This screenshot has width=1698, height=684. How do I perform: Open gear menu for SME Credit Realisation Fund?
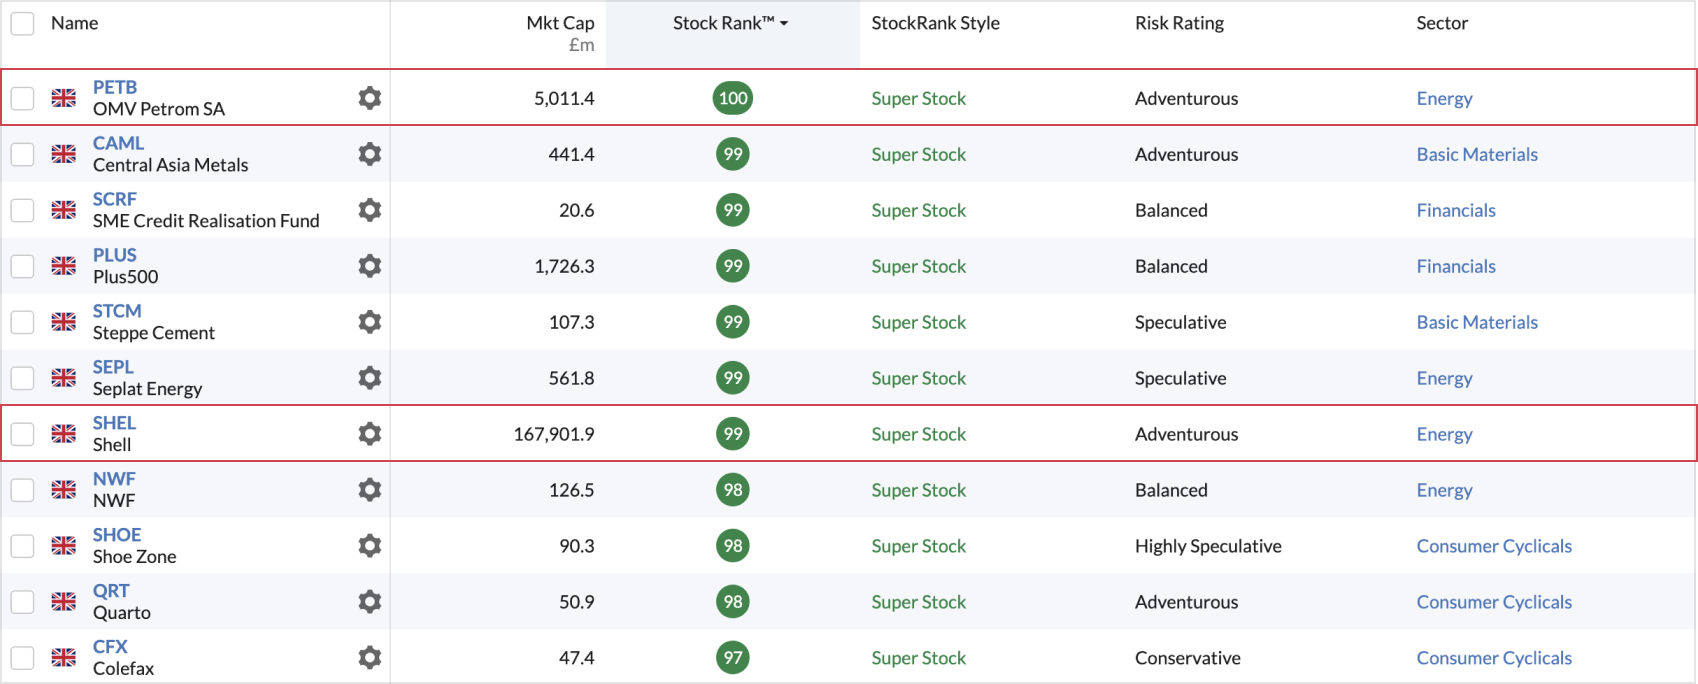click(370, 210)
